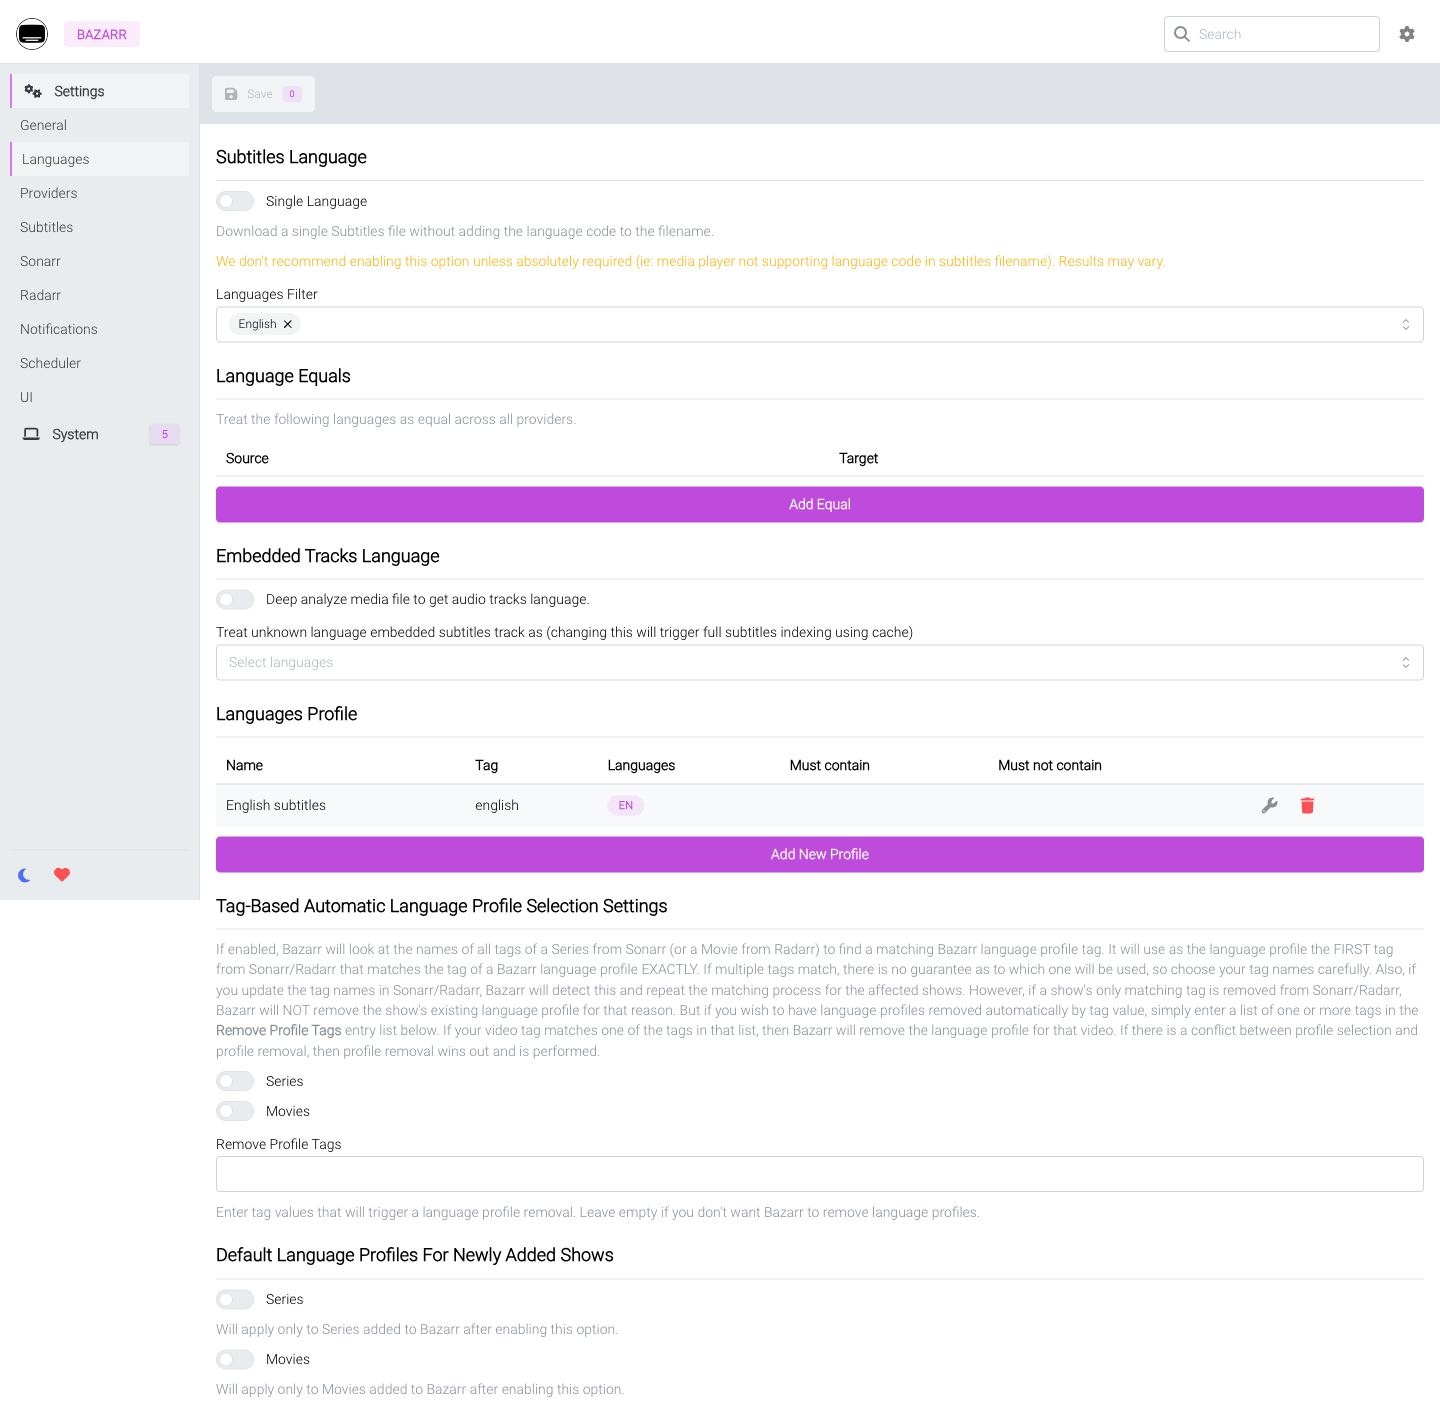Screen dimensions: 1440x1420
Task: Click the Bazarr logo icon
Action: tap(32, 34)
